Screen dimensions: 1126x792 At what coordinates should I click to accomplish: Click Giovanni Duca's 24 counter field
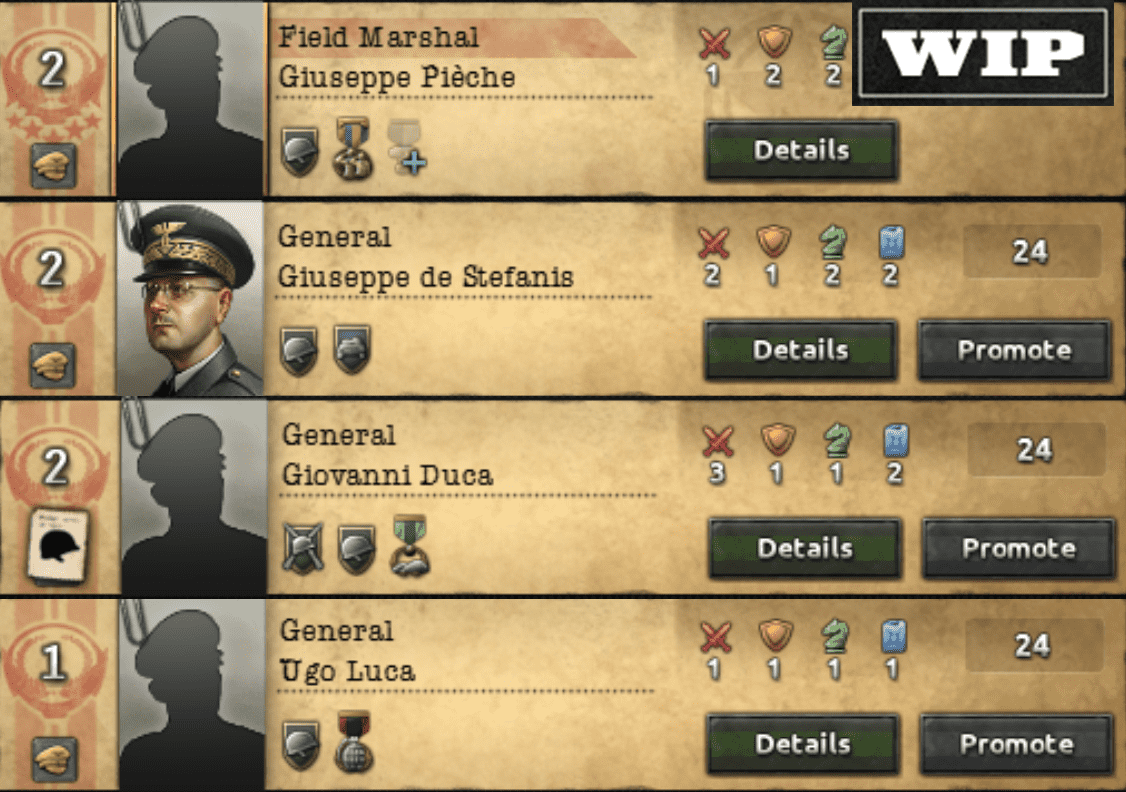click(1036, 449)
